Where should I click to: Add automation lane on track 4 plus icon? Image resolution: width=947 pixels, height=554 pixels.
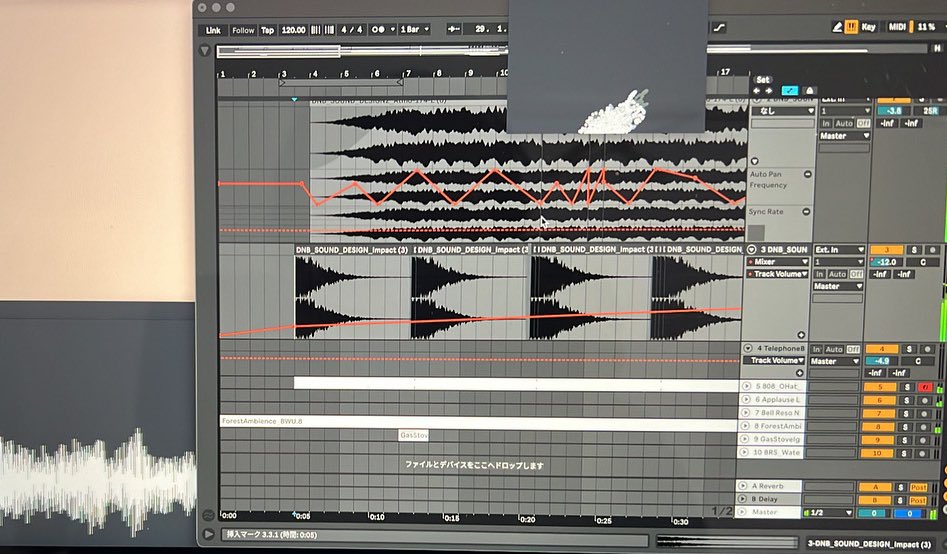pyautogui.click(x=800, y=373)
